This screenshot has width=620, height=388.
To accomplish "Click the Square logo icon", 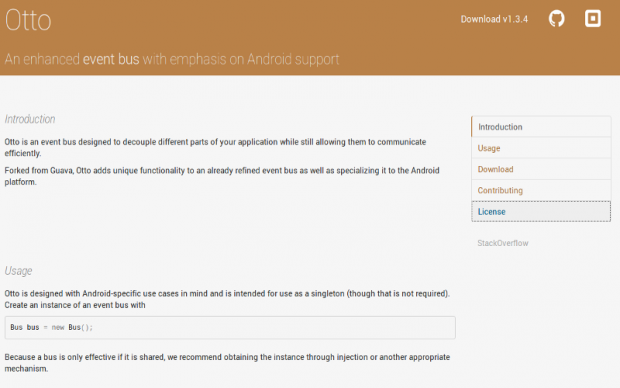I will (x=593, y=19).
